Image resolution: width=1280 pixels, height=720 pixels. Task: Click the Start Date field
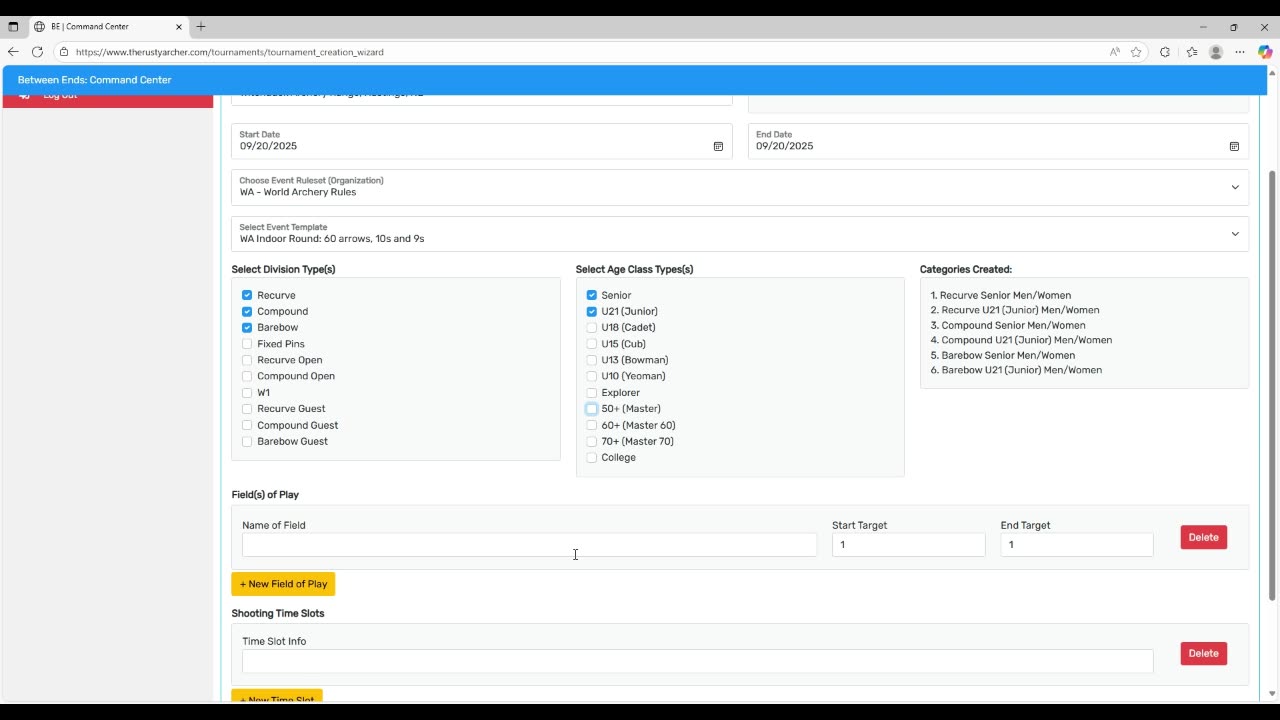[482, 141]
